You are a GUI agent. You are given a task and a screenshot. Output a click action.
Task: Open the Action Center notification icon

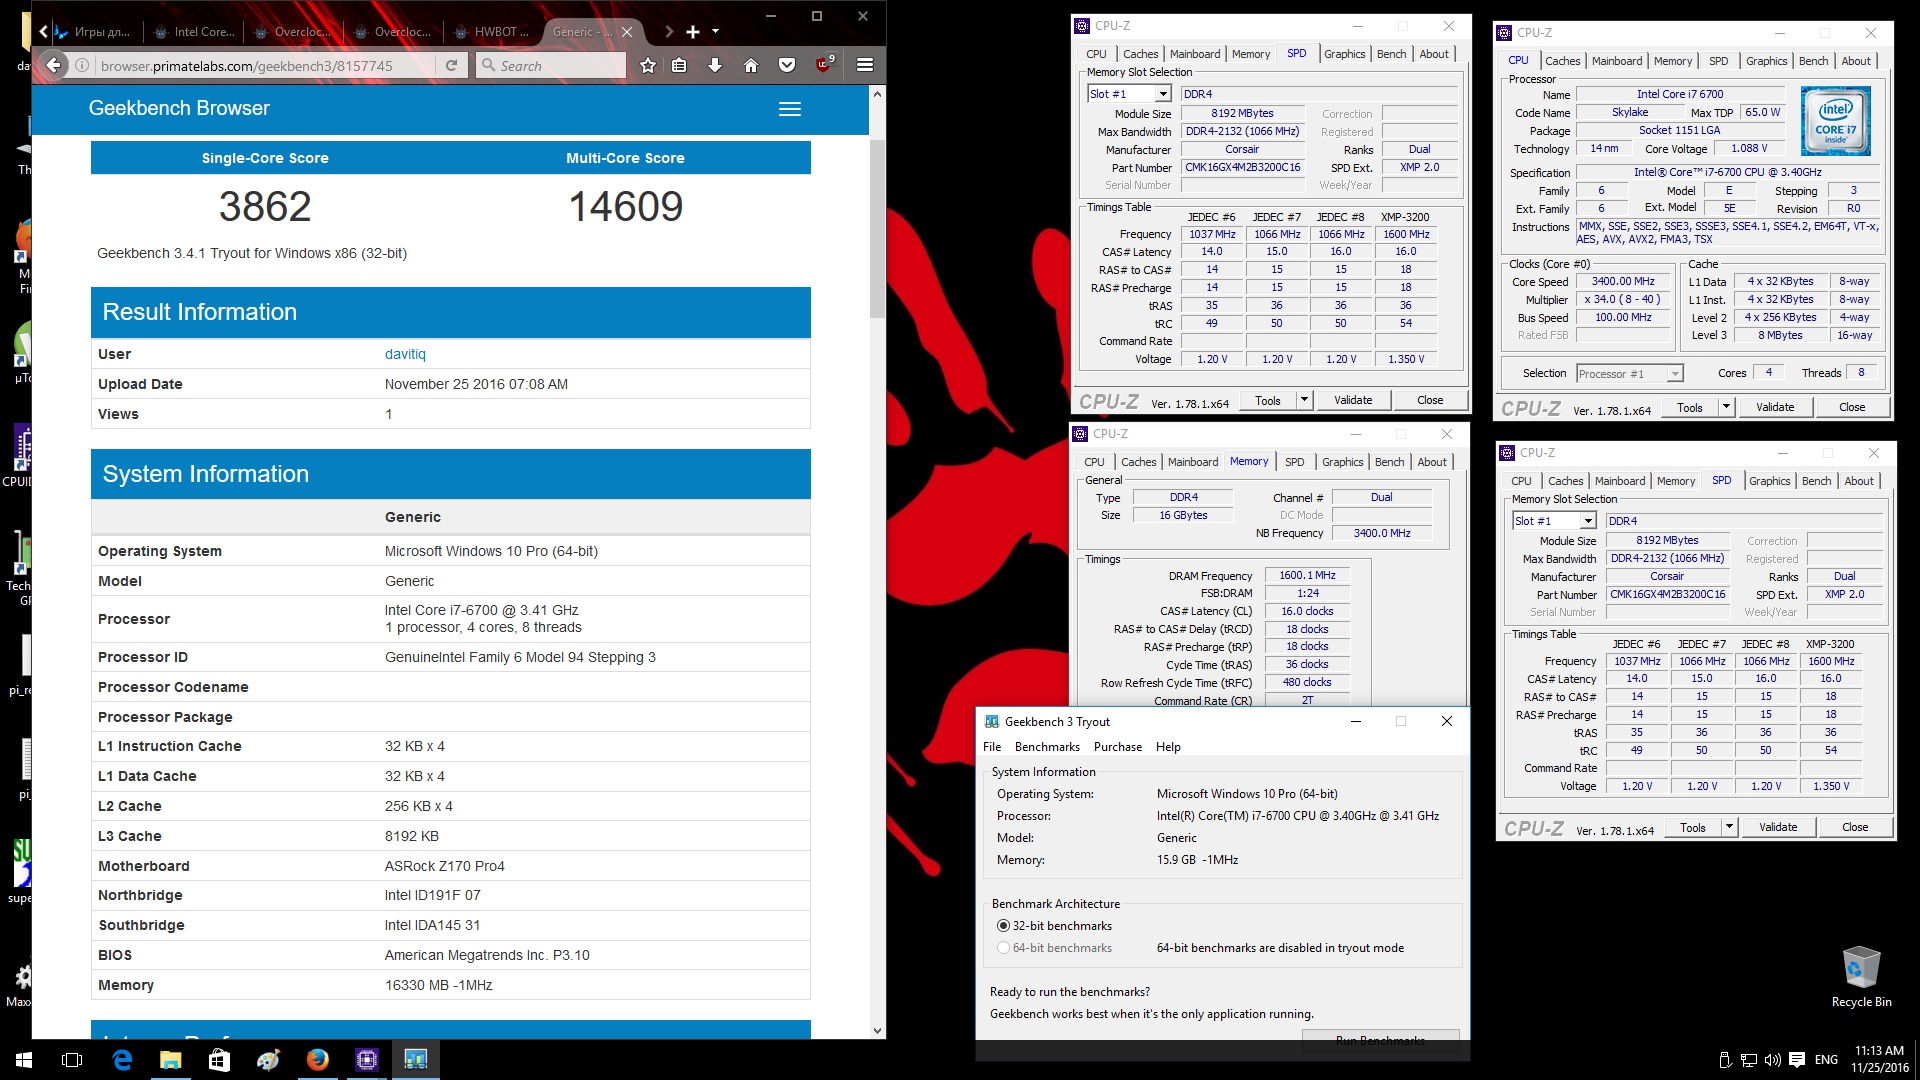point(1797,1059)
